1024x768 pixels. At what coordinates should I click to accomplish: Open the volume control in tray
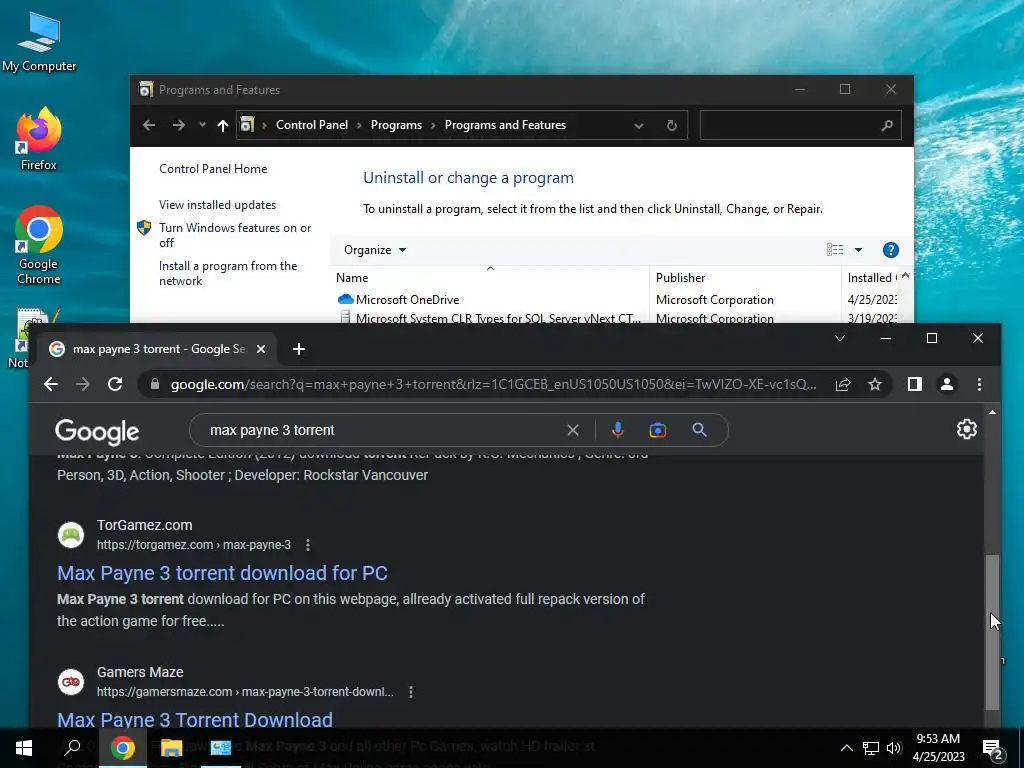coord(894,748)
